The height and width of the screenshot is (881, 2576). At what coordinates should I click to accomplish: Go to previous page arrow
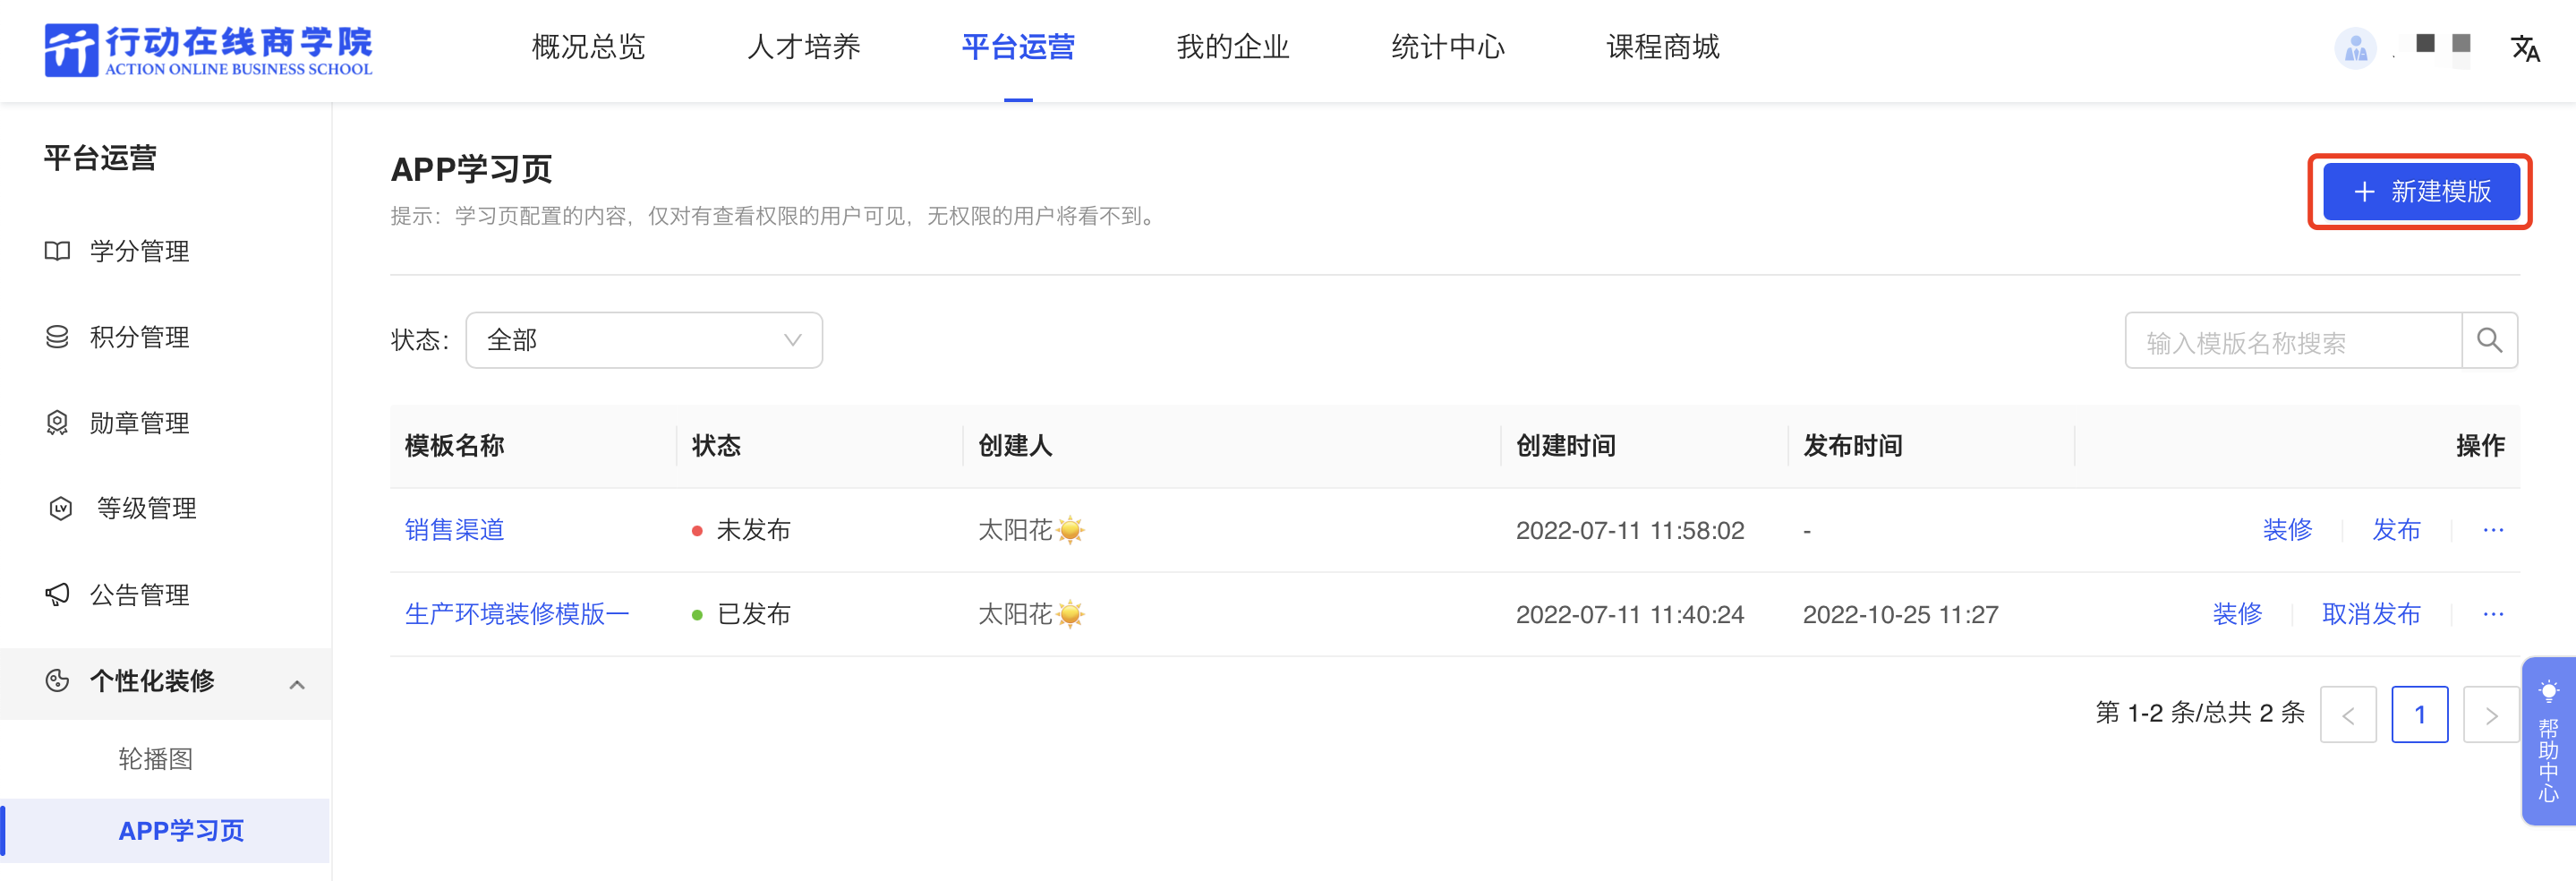pyautogui.click(x=2347, y=714)
